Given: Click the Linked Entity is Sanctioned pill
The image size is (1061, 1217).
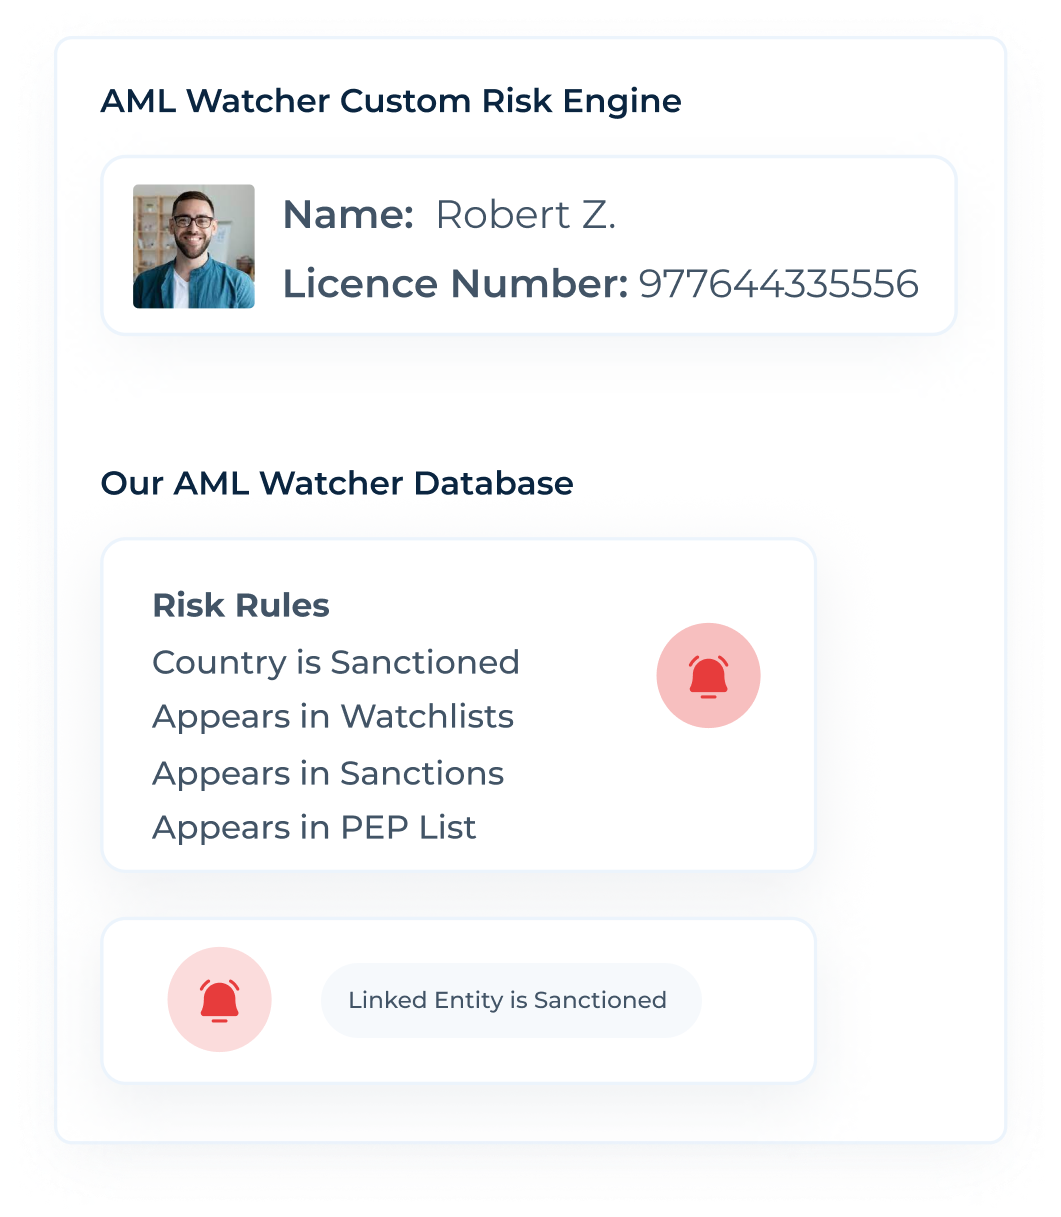Looking at the screenshot, I should click(510, 1000).
